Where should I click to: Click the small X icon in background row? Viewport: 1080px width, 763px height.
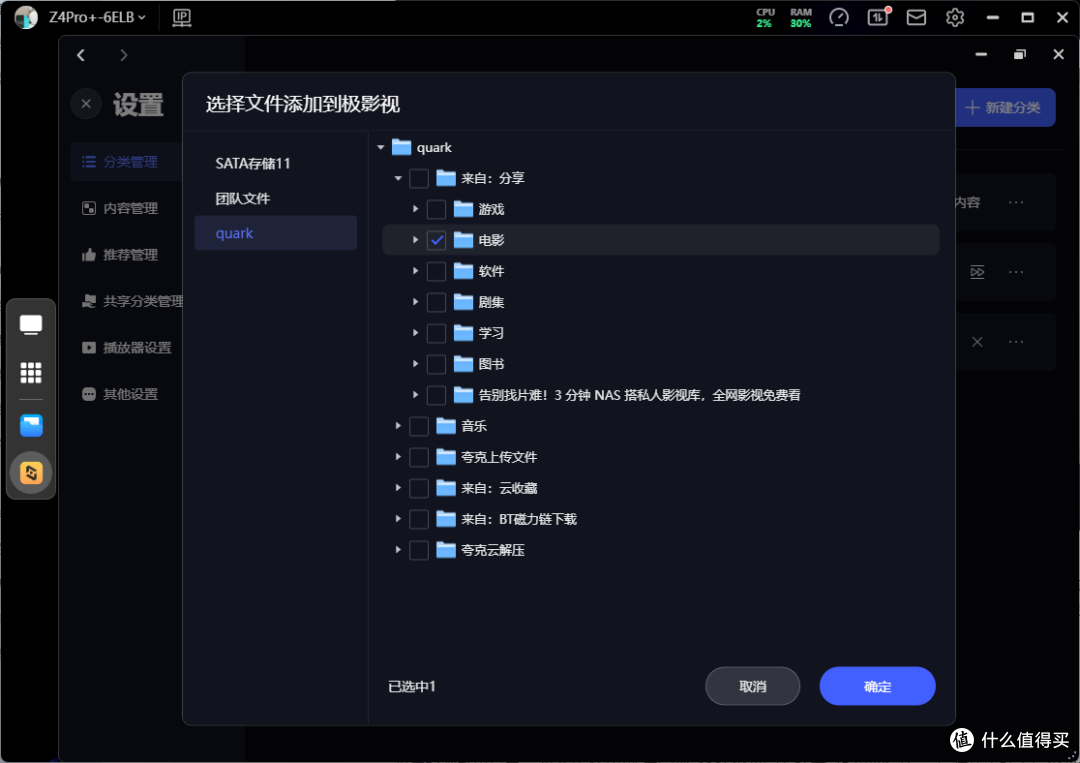pyautogui.click(x=977, y=342)
